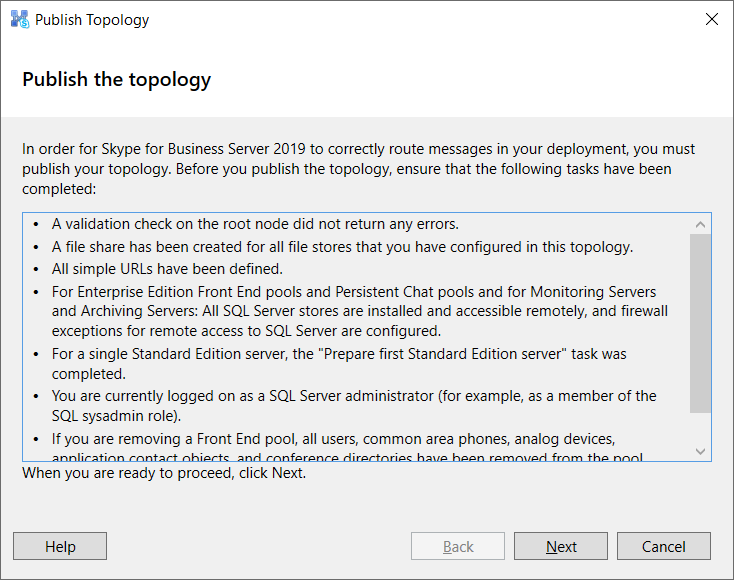734x580 pixels.
Task: Click the task list scroll up arrow
Action: pos(701,224)
